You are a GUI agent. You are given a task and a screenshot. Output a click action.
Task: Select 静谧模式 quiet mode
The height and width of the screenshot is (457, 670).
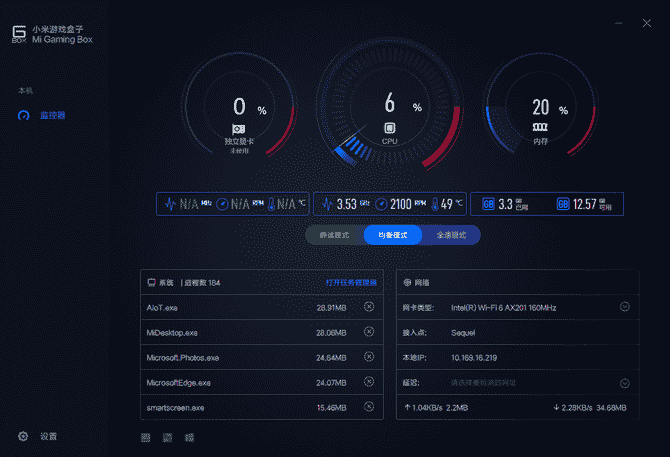tap(335, 235)
